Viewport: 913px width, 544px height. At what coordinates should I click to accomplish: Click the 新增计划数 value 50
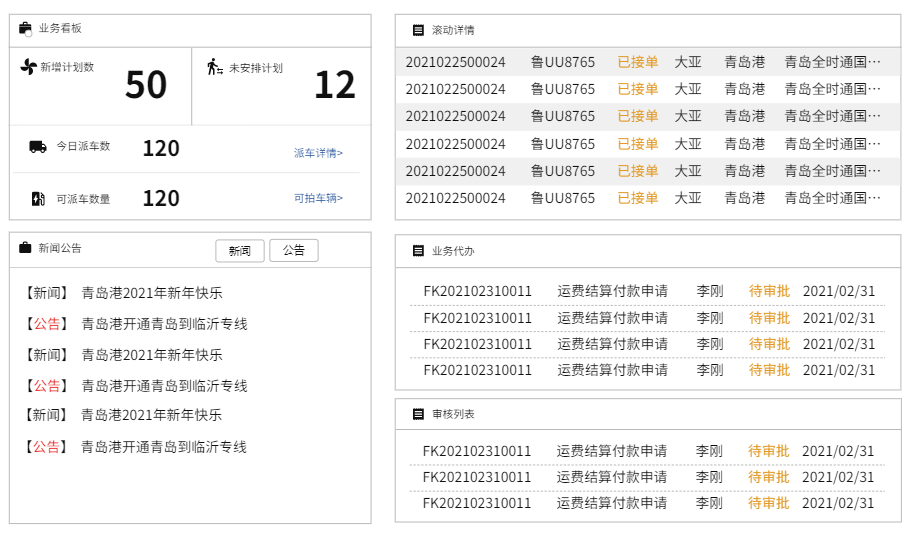coord(146,85)
